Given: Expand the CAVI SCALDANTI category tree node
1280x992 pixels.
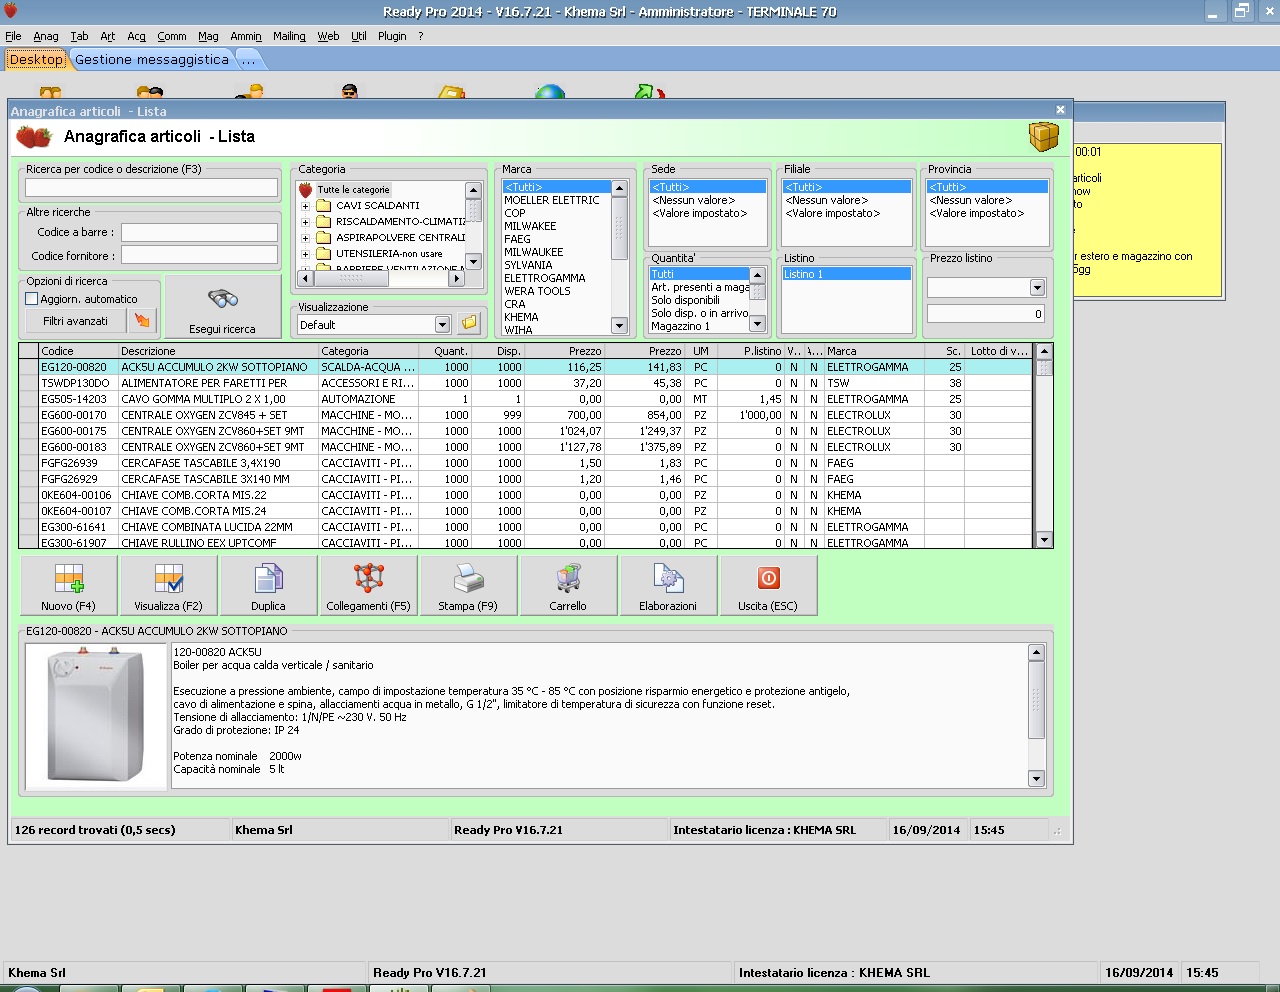Looking at the screenshot, I should [306, 206].
